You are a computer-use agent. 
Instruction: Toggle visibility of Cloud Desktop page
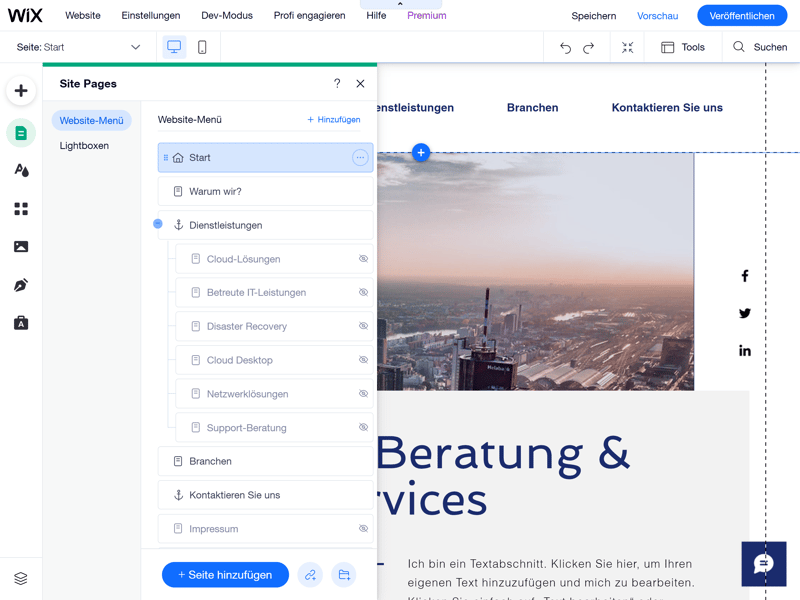(x=363, y=360)
